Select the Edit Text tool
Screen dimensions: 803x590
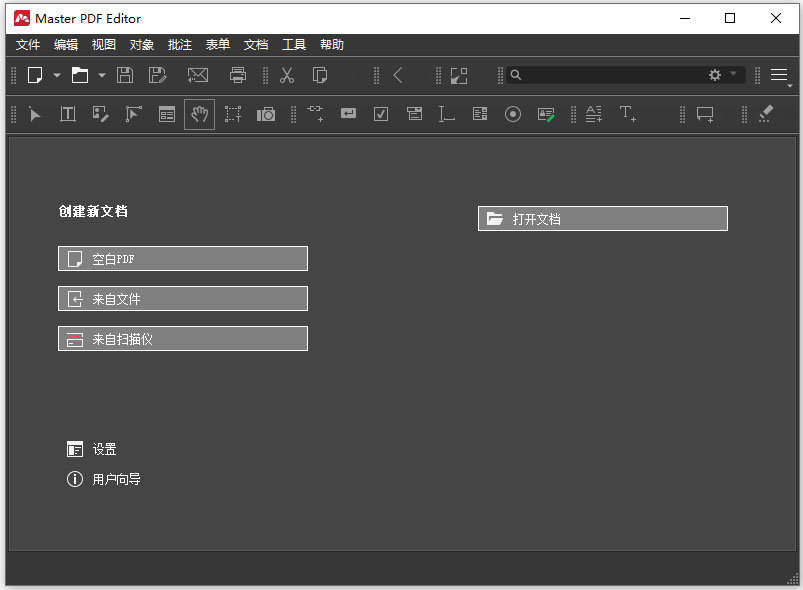click(x=67, y=114)
